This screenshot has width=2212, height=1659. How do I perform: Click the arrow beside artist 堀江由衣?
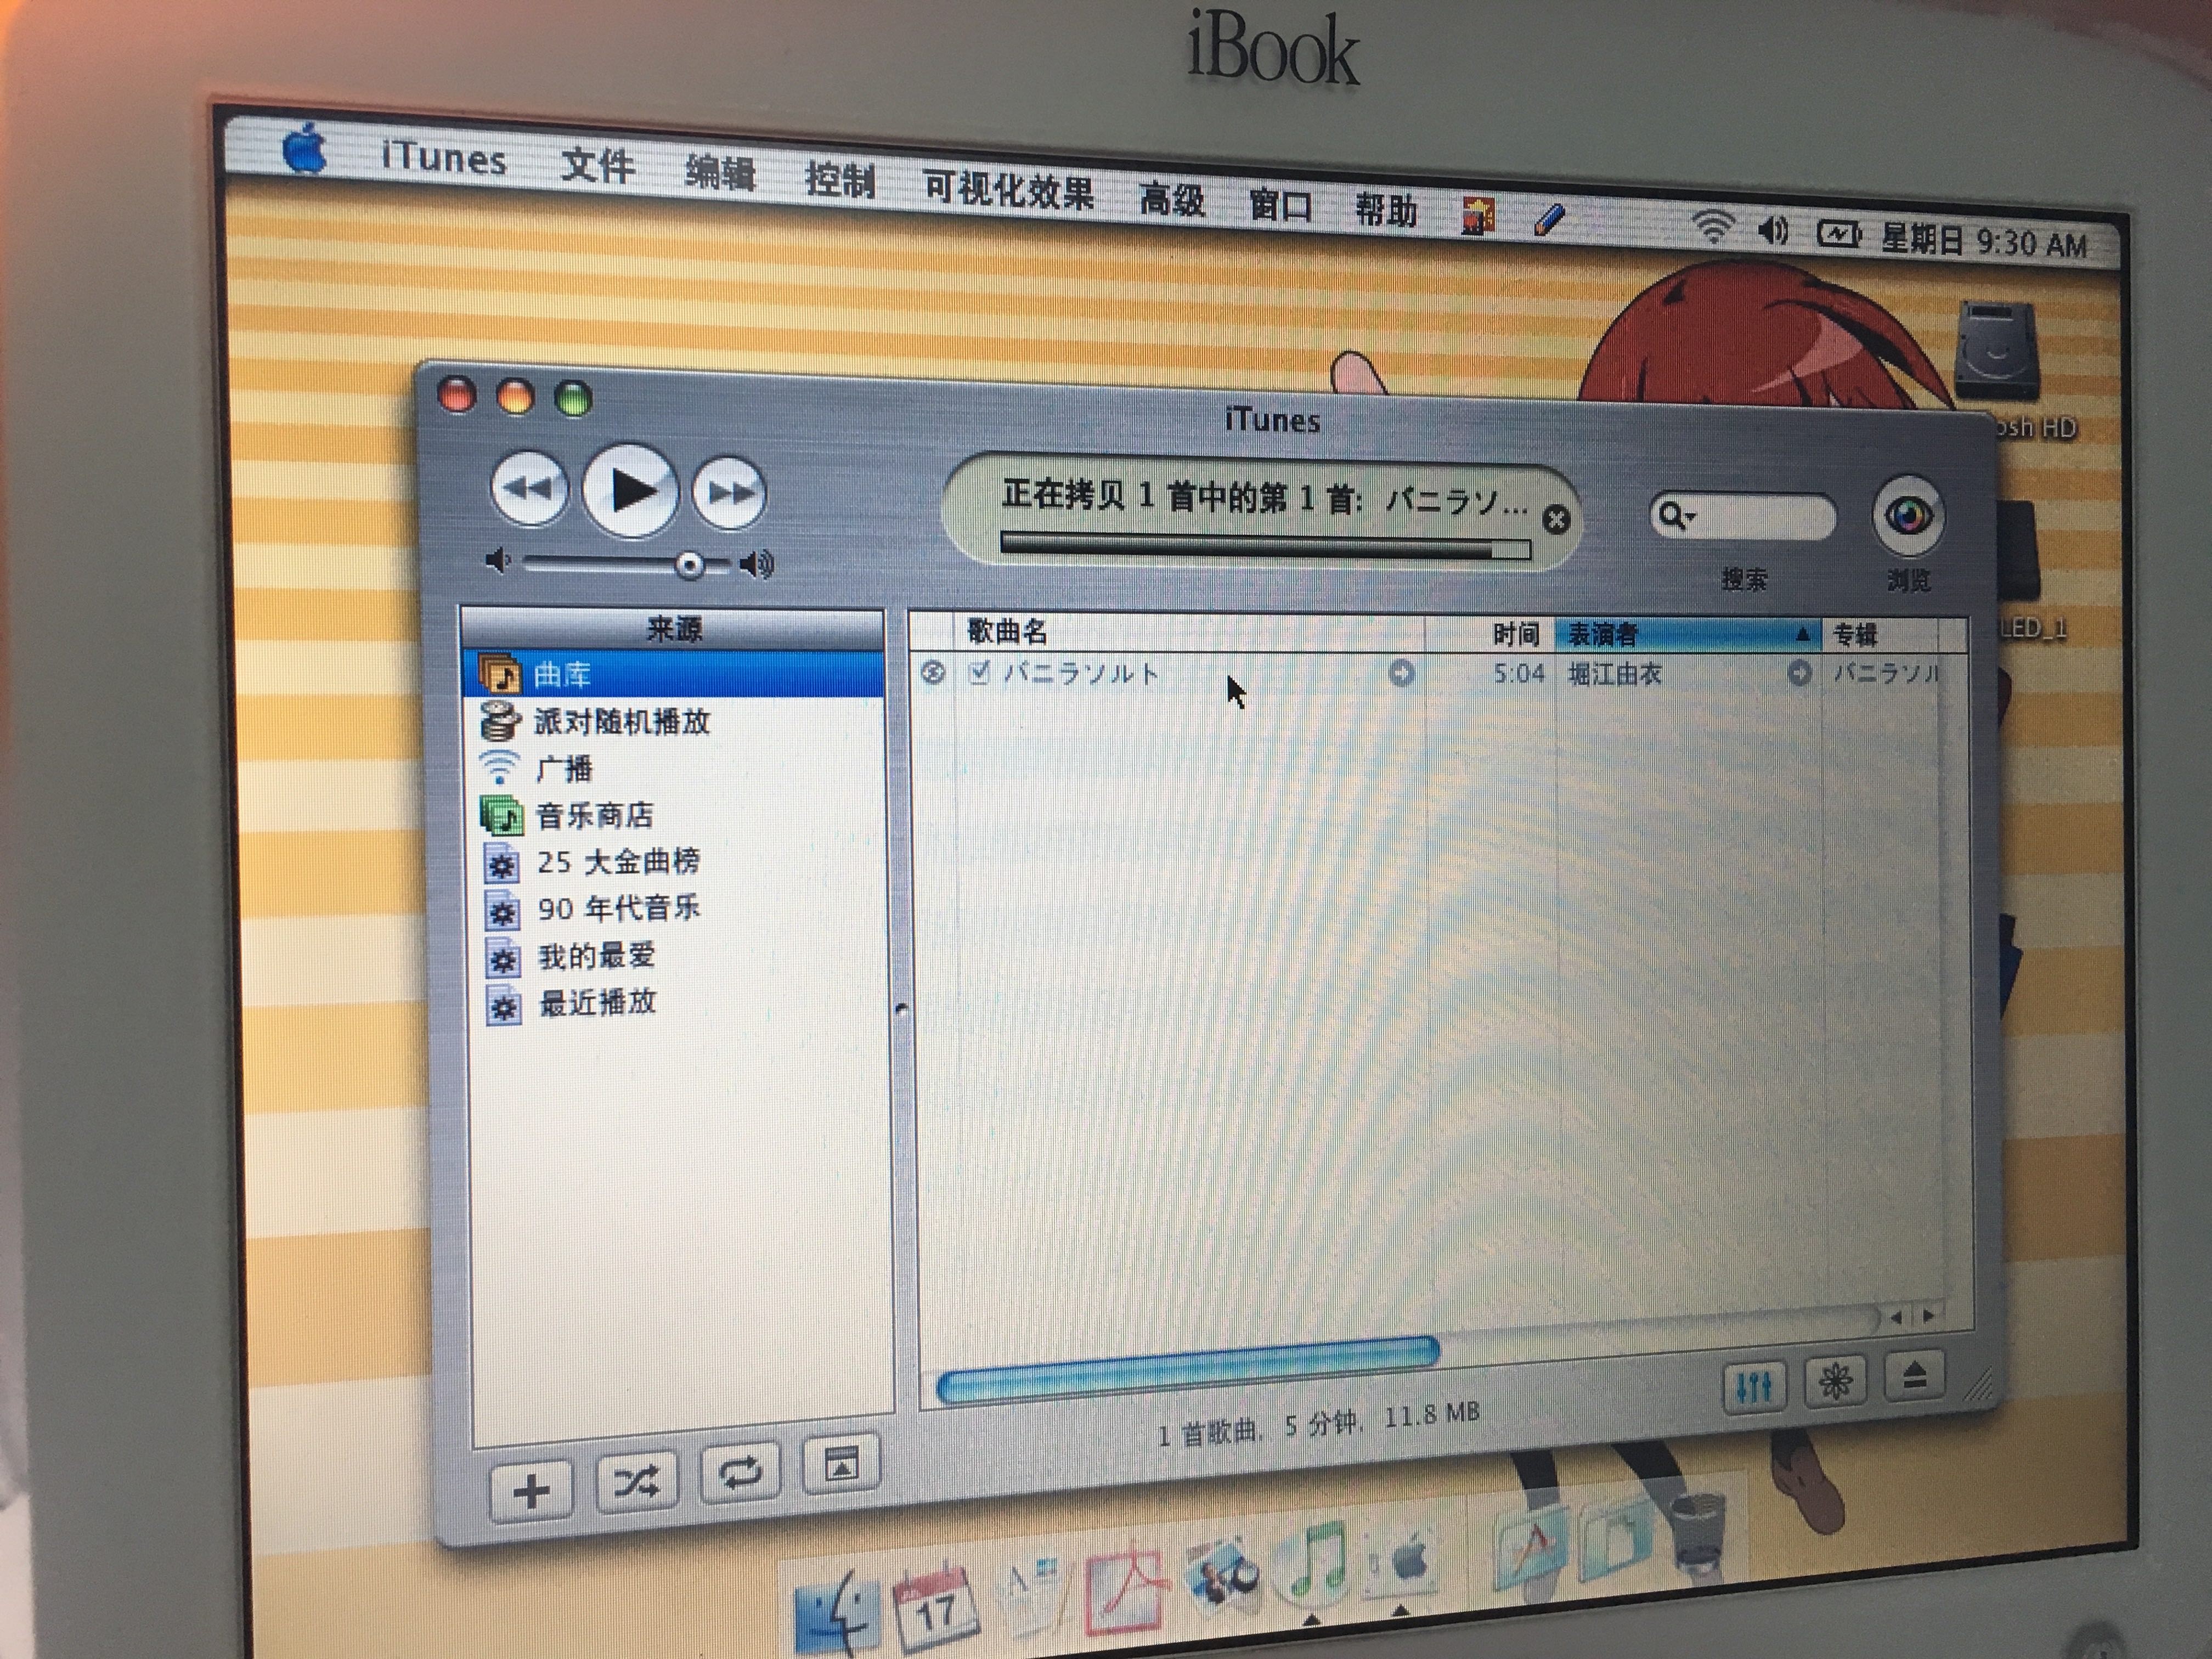point(1799,673)
